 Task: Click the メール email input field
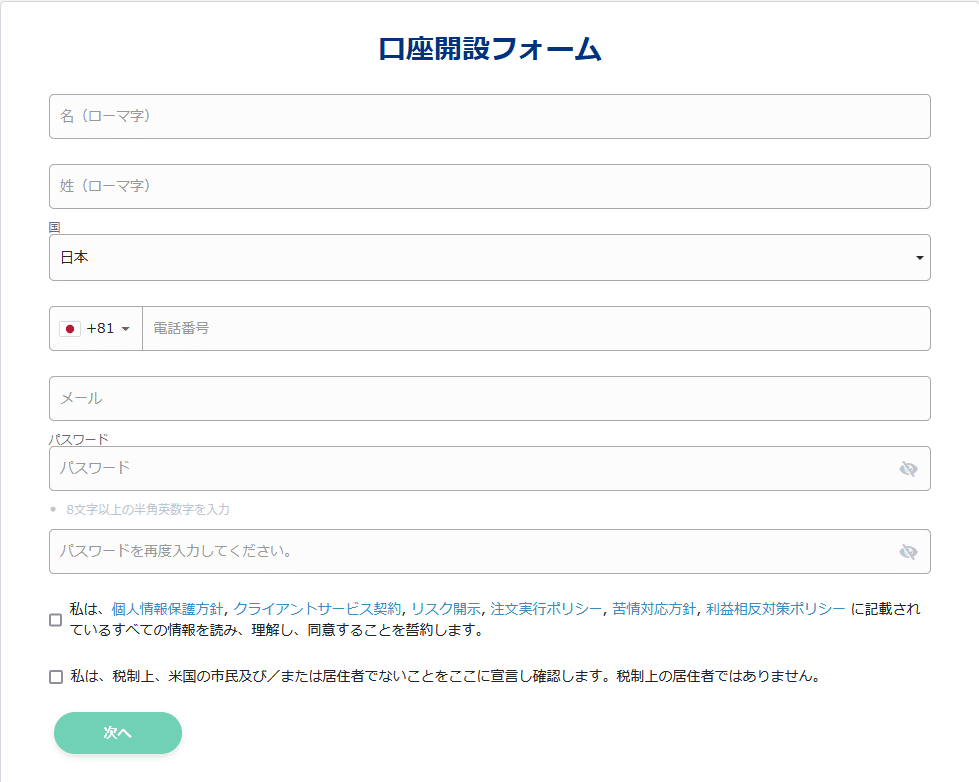490,398
